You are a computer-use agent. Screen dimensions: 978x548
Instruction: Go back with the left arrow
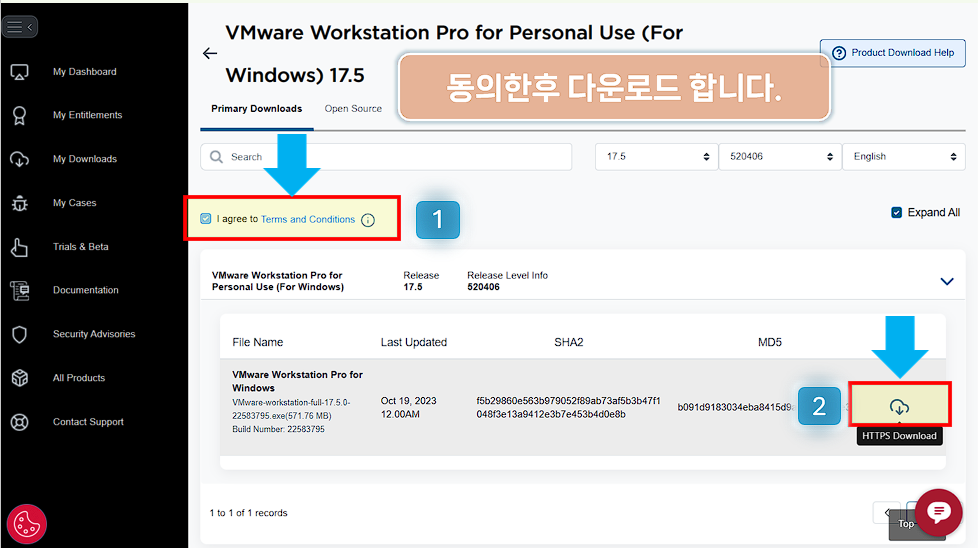(210, 54)
